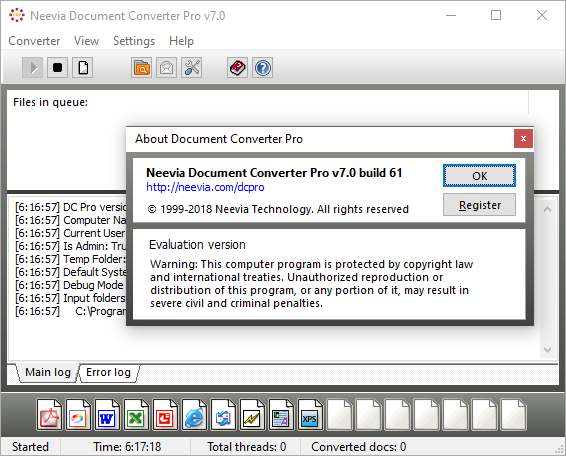Open the Settings menu

pyautogui.click(x=134, y=41)
